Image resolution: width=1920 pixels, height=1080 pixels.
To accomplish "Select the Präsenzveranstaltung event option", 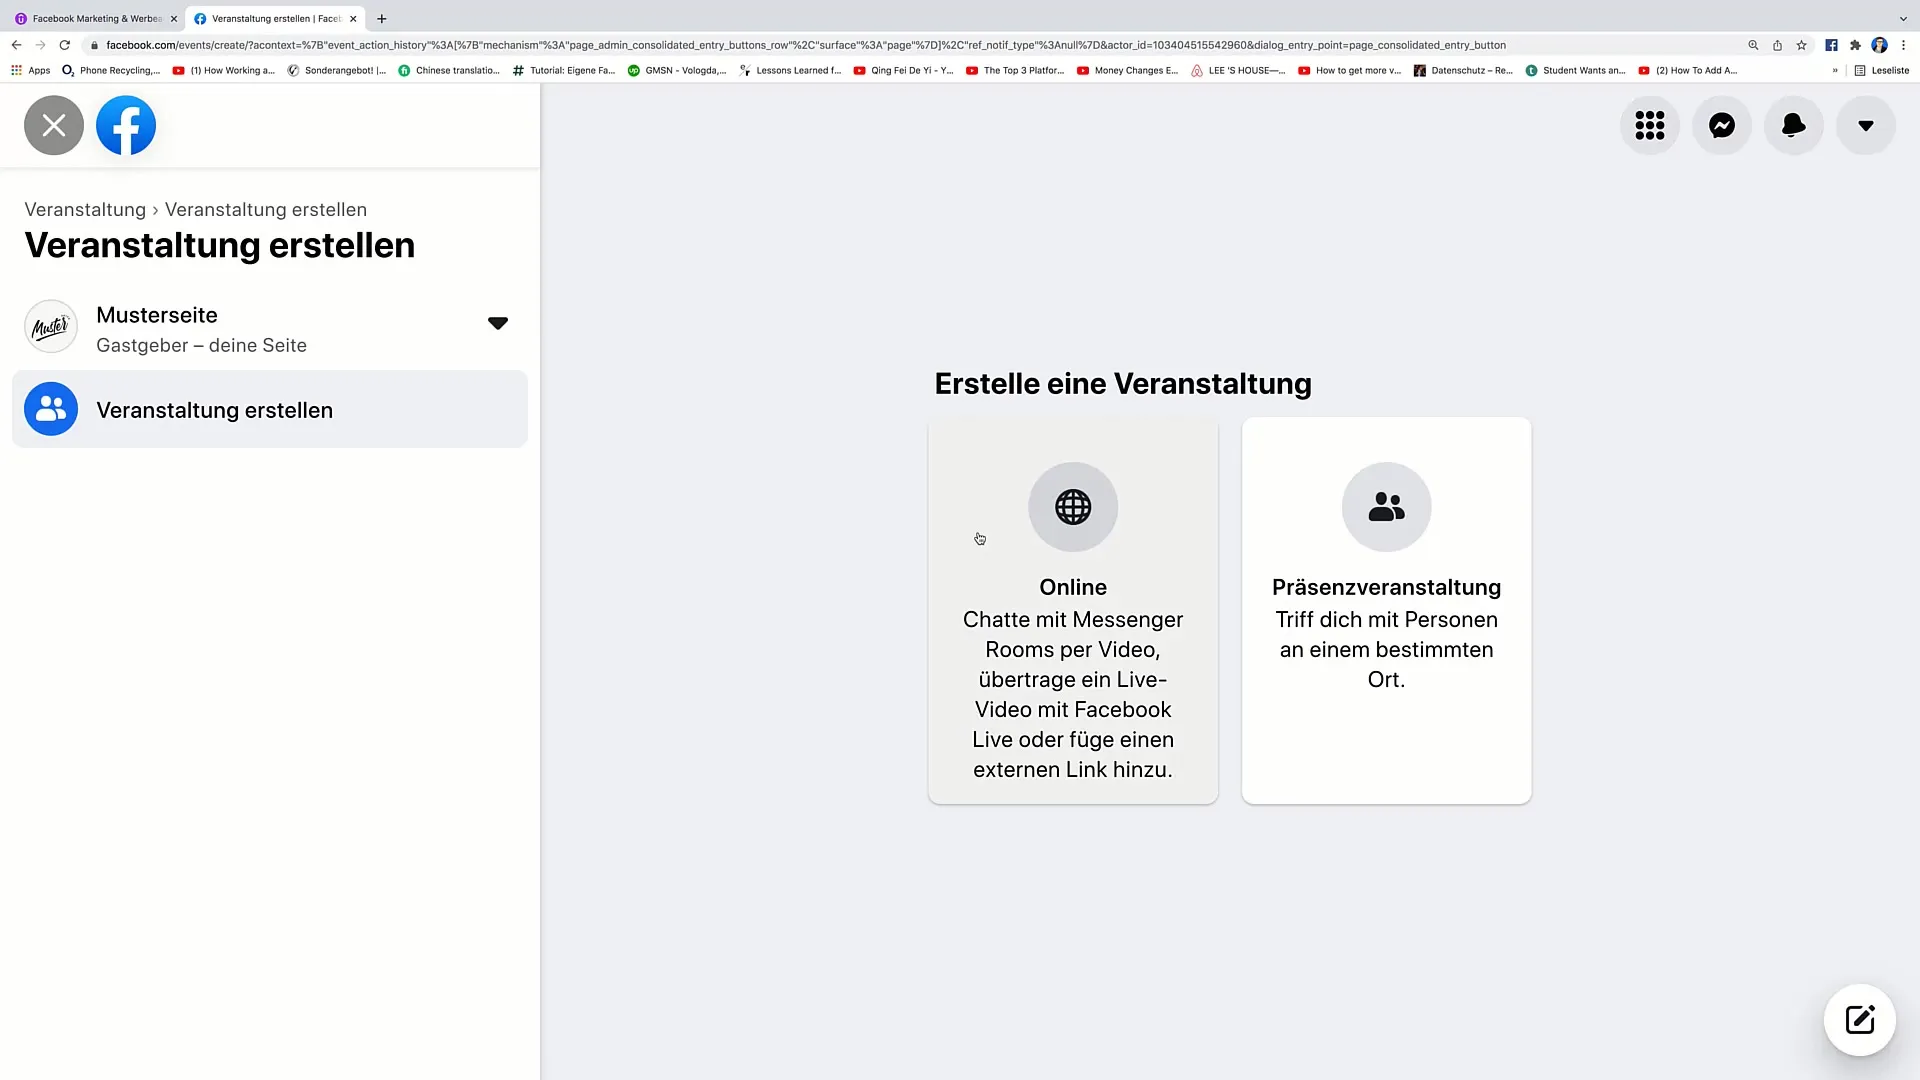I will point(1386,611).
